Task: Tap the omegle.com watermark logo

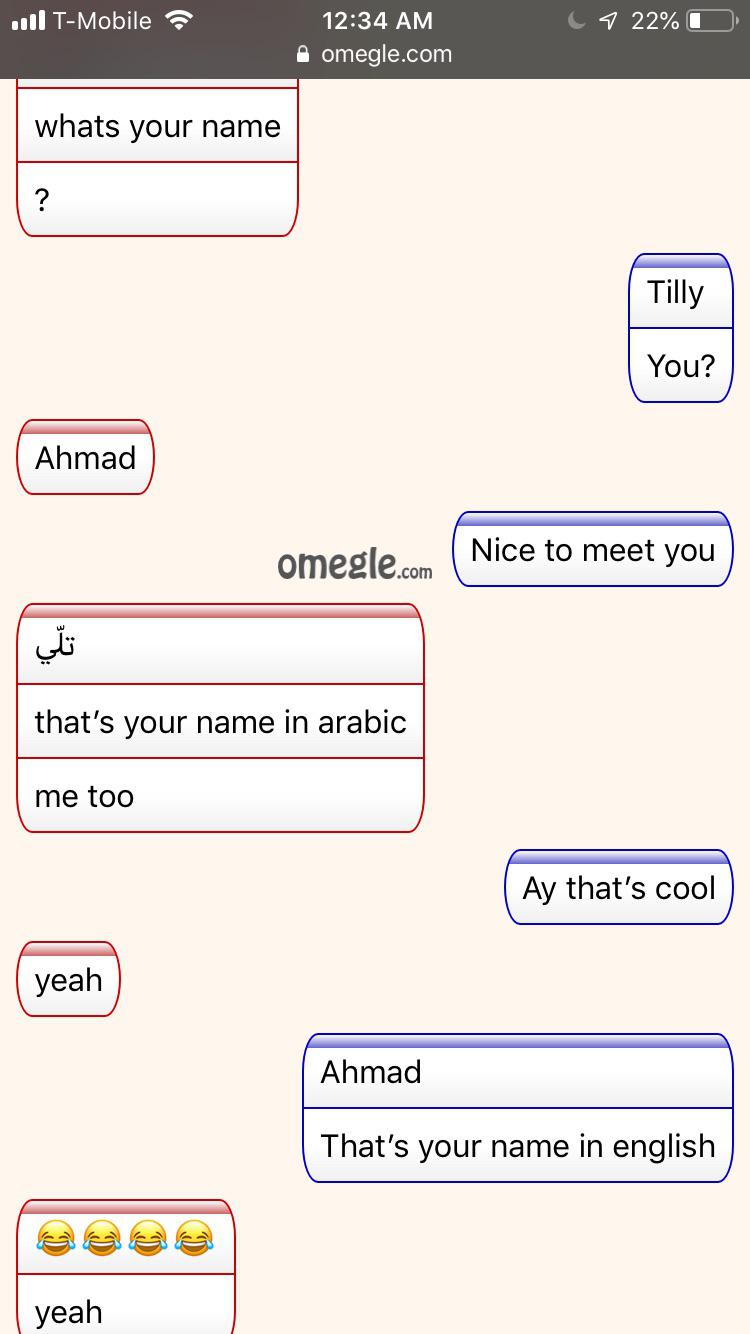Action: 355,565
